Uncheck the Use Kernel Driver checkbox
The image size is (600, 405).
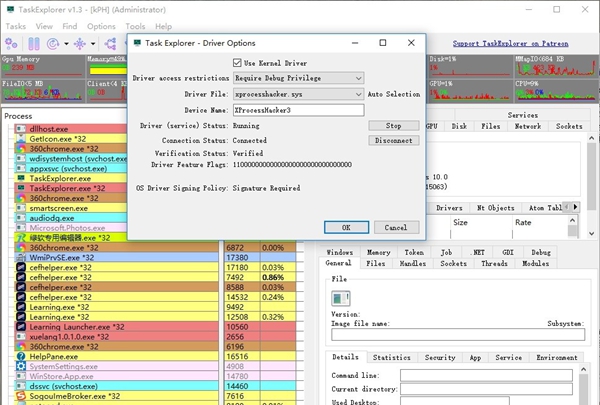[x=237, y=63]
